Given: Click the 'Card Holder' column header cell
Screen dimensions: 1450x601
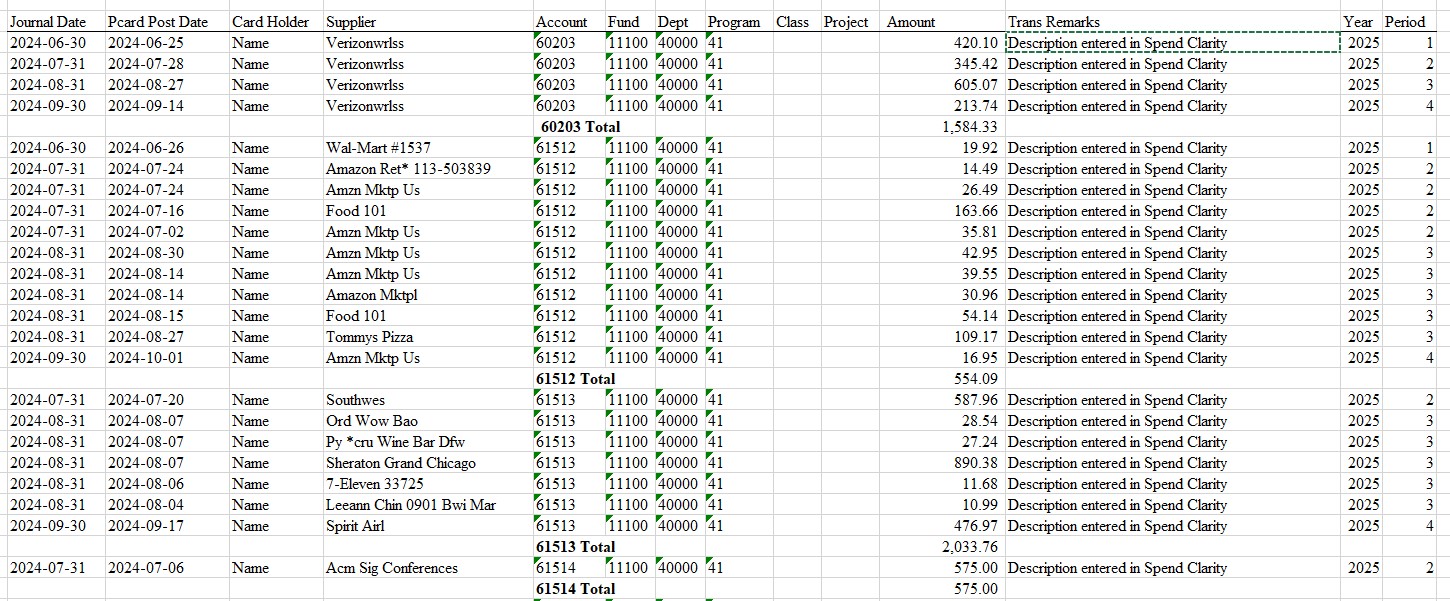Looking at the screenshot, I should pyautogui.click(x=276, y=21).
